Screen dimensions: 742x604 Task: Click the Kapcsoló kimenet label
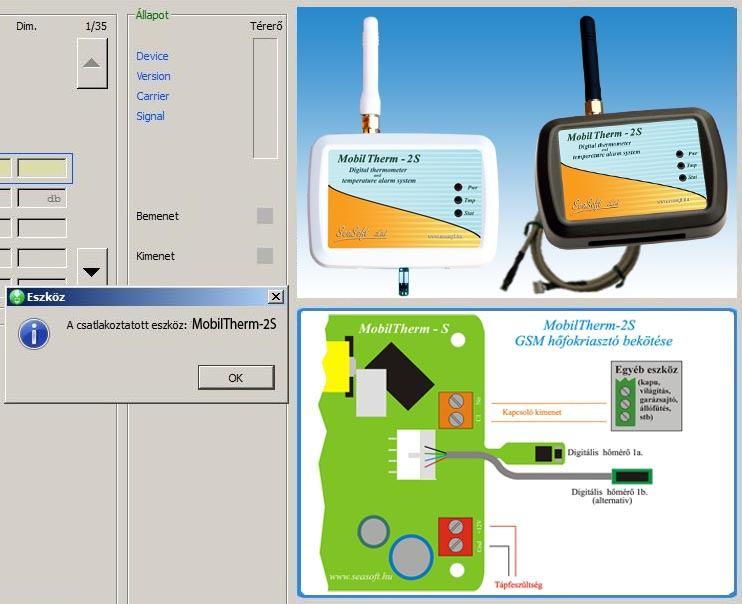pos(532,412)
